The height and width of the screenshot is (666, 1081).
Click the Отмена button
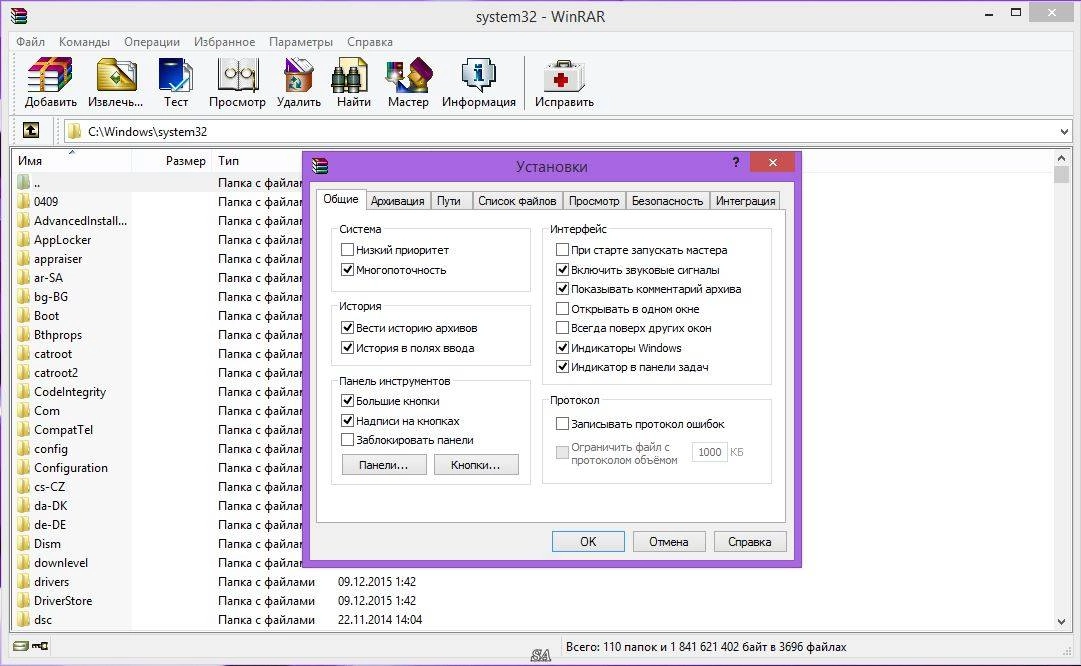[669, 541]
